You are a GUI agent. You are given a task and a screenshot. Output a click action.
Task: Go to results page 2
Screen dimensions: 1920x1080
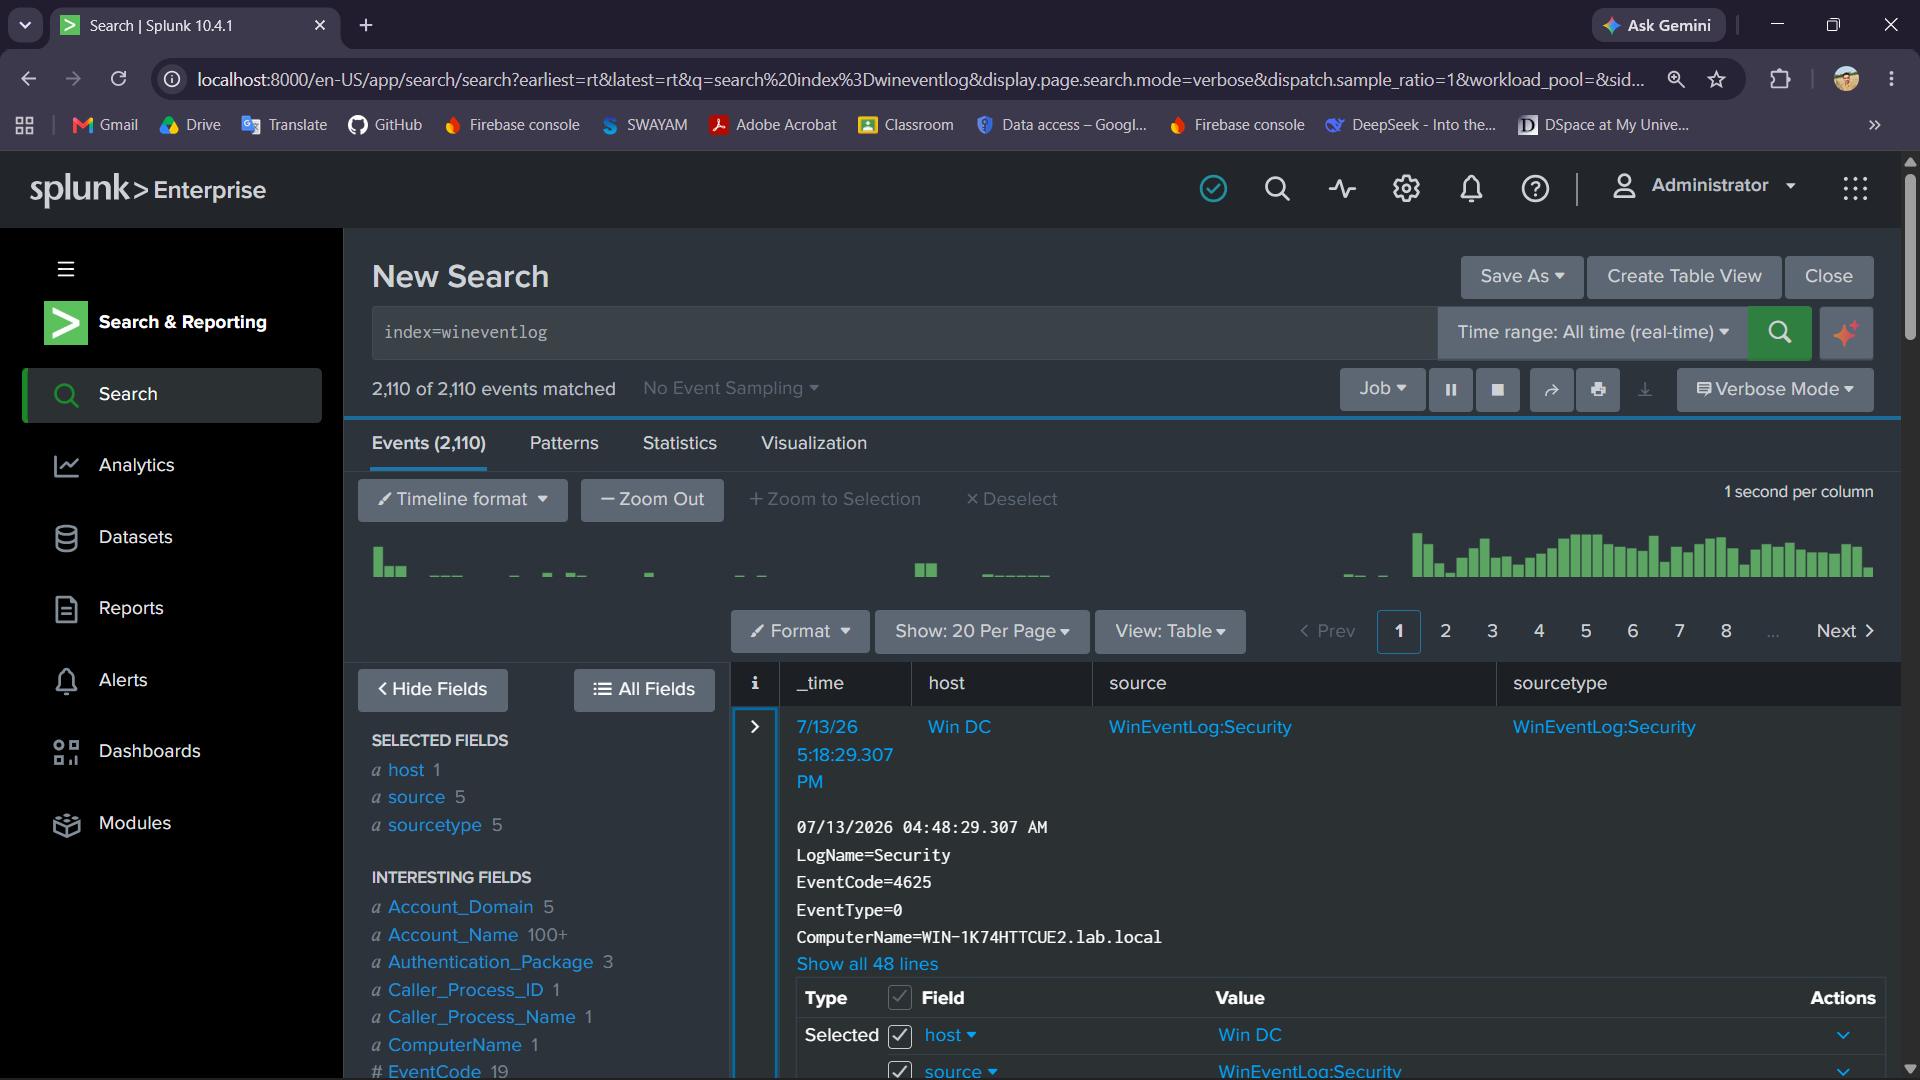coord(1445,631)
